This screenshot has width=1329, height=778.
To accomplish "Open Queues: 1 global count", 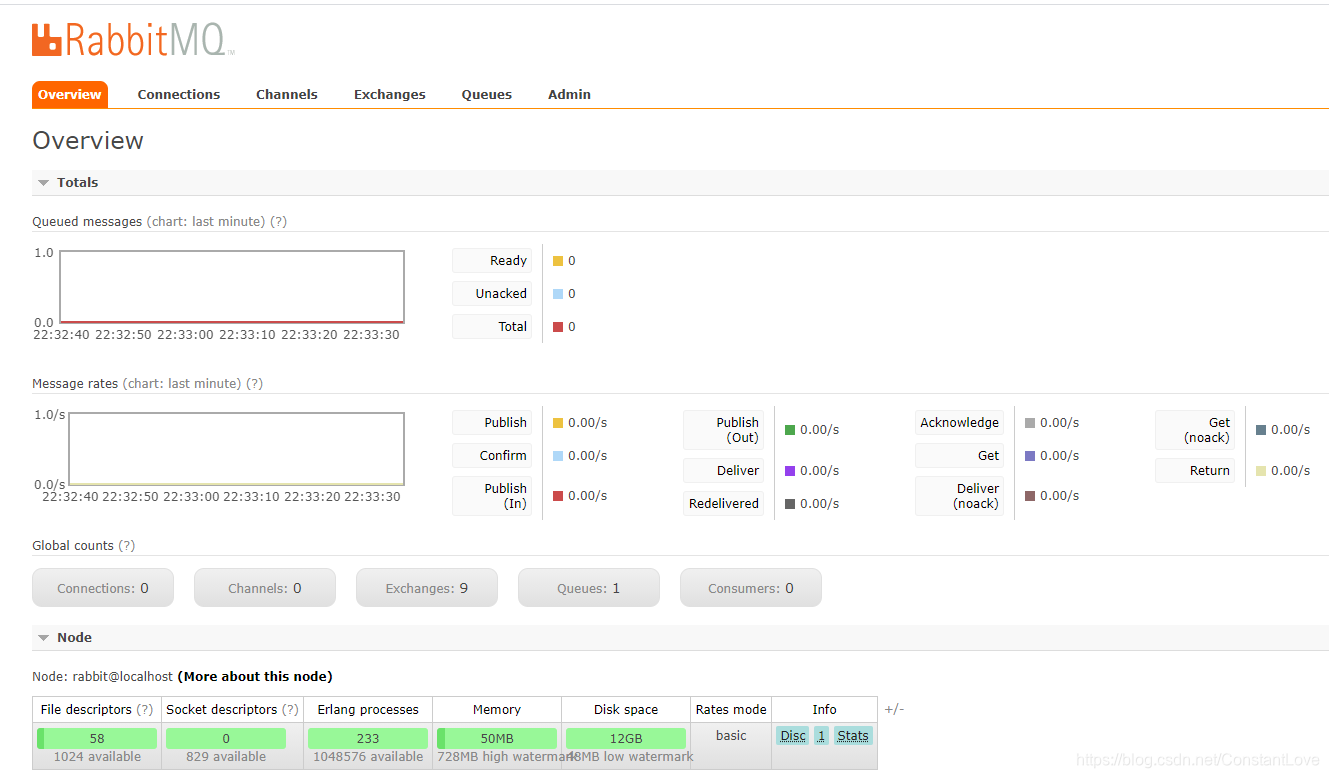I will [589, 588].
